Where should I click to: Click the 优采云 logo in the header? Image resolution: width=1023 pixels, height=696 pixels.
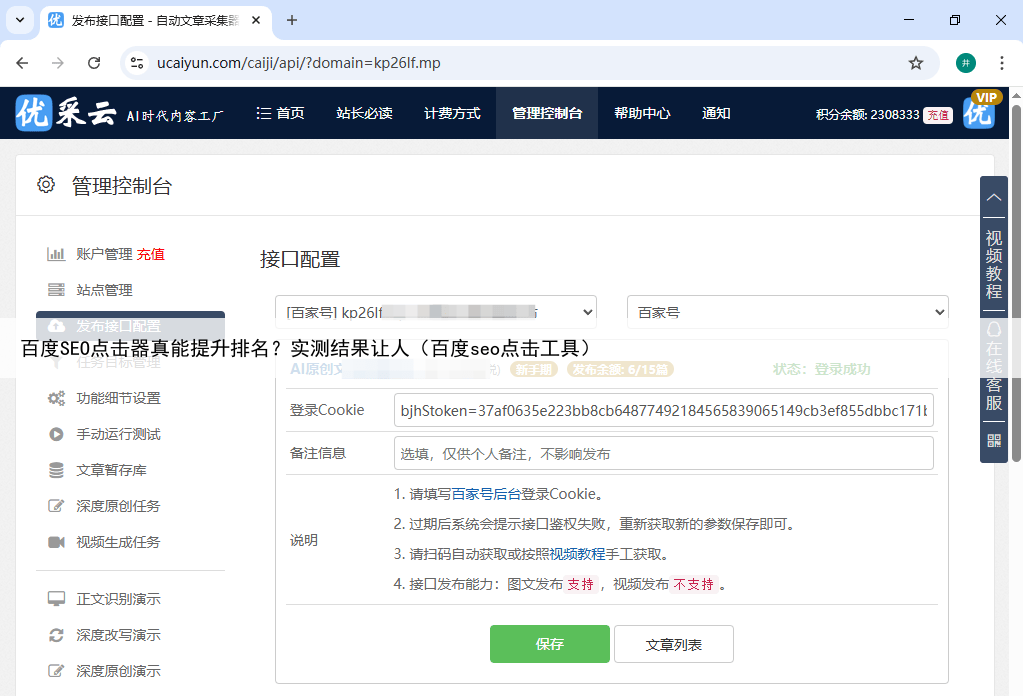[66, 113]
